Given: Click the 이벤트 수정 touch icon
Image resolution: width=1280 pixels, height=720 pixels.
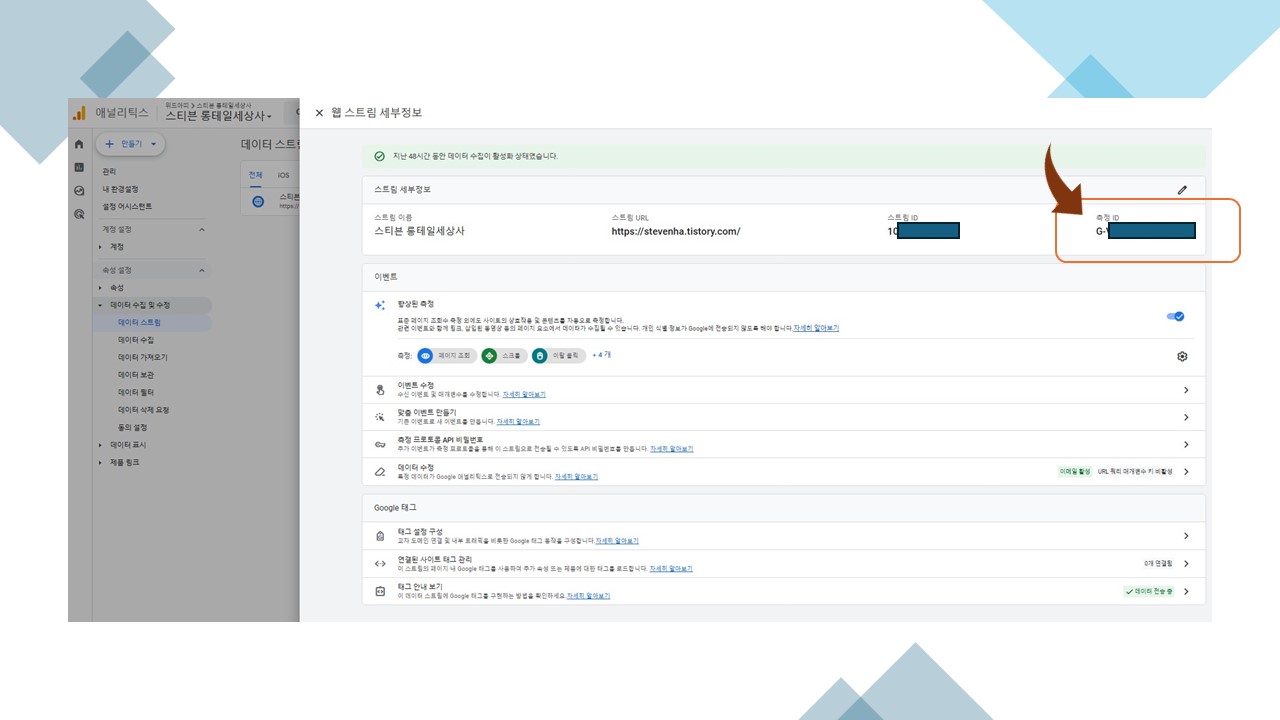Looking at the screenshot, I should [x=380, y=390].
